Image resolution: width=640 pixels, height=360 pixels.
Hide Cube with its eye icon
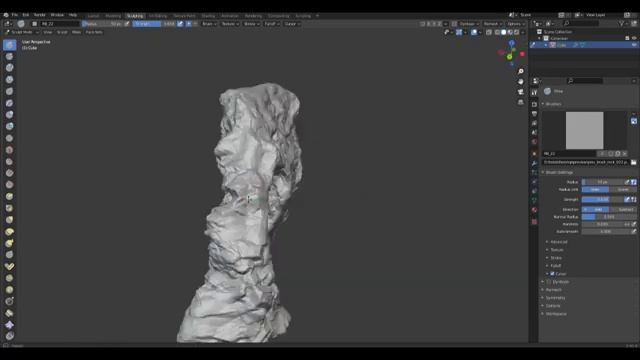[x=634, y=45]
